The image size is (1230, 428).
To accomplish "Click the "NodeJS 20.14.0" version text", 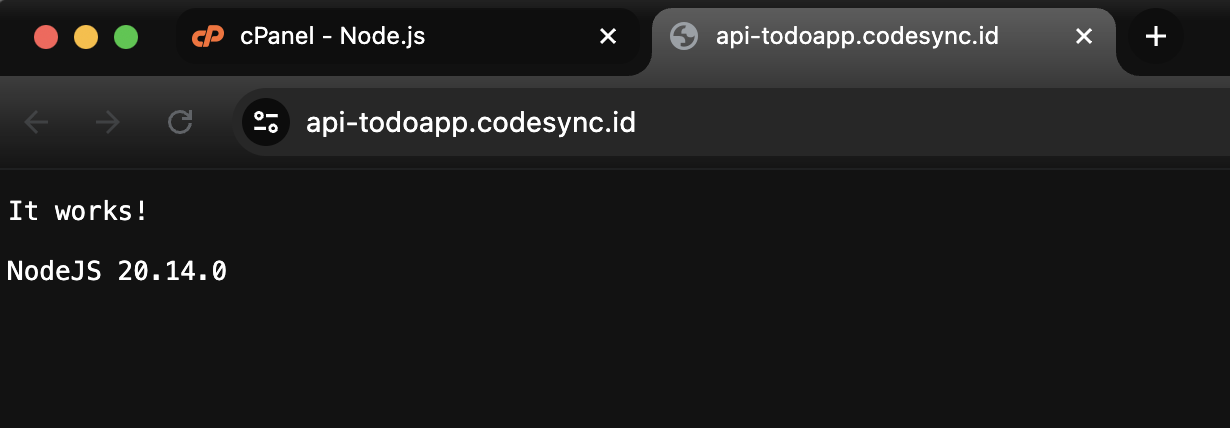I will (x=116, y=271).
